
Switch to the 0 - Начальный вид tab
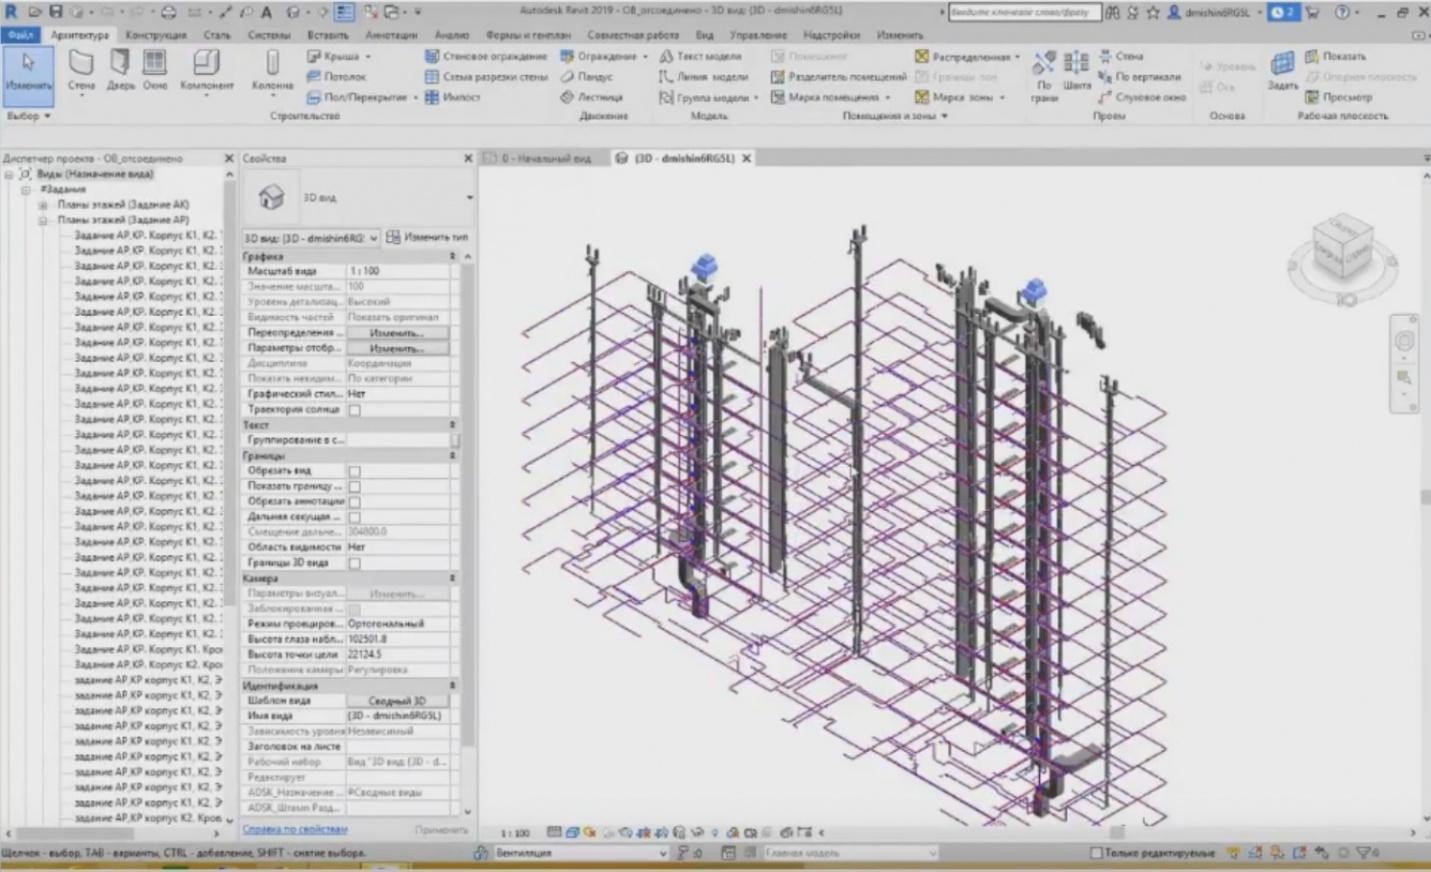[548, 158]
